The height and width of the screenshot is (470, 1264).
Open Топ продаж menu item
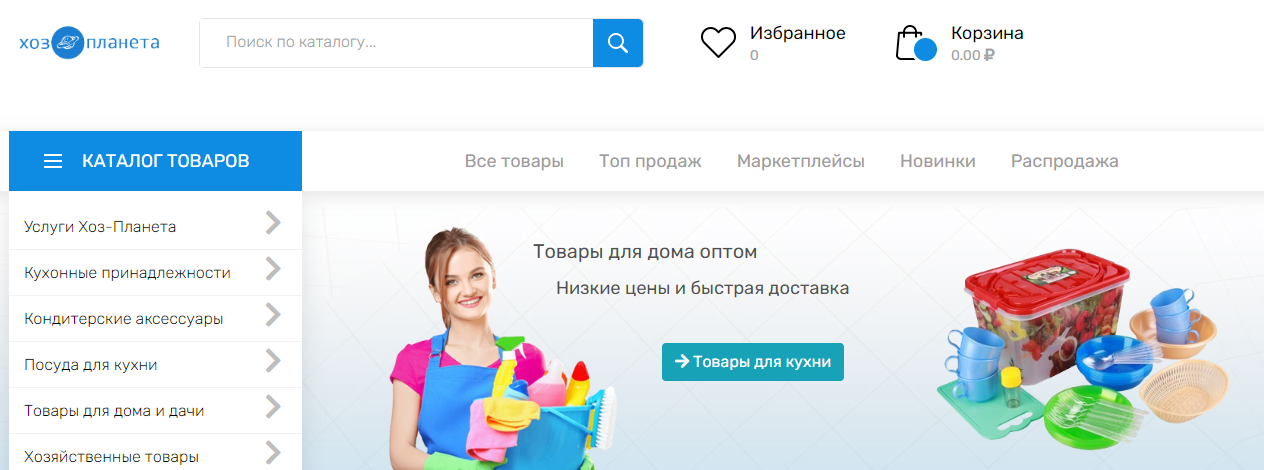650,161
